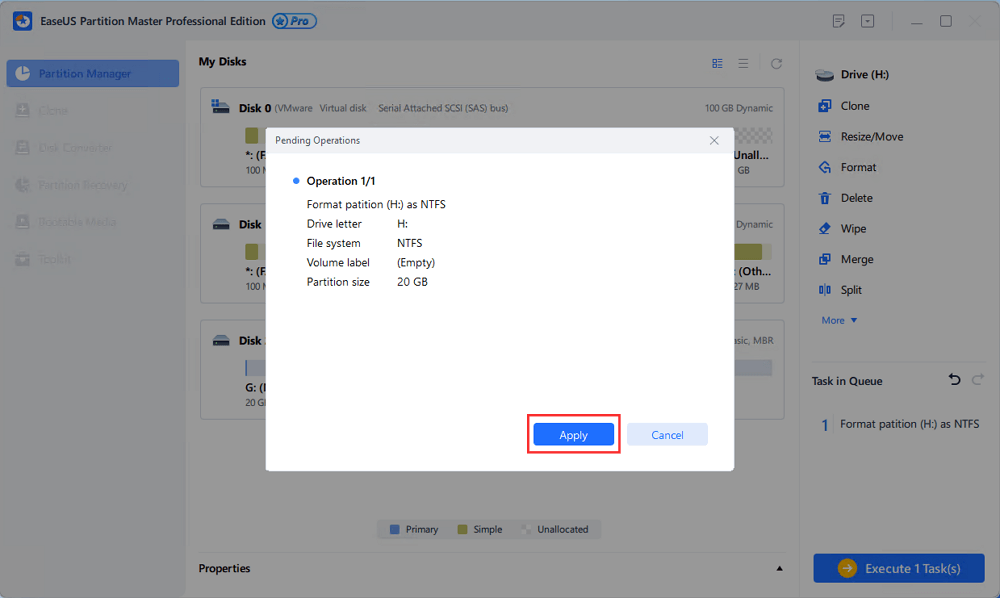Click the Format icon

pos(825,167)
